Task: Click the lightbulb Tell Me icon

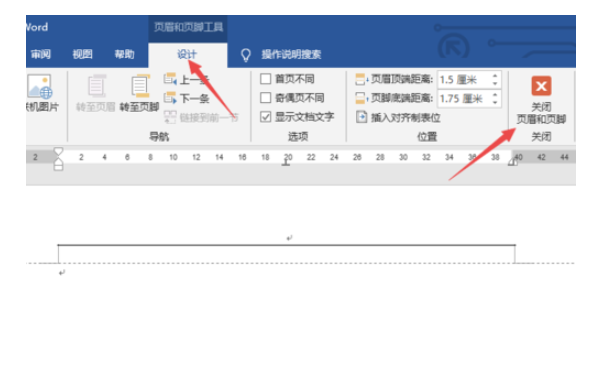Action: [246, 55]
